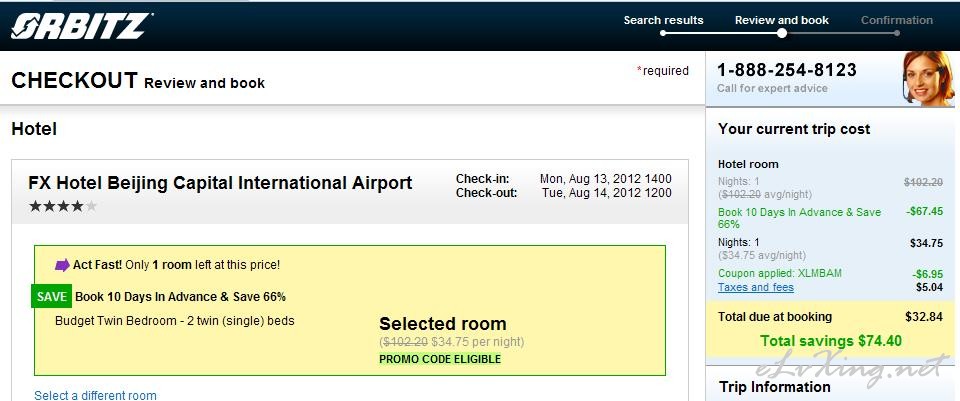Click the Trip Information heading
The image size is (960, 401).
(x=774, y=387)
